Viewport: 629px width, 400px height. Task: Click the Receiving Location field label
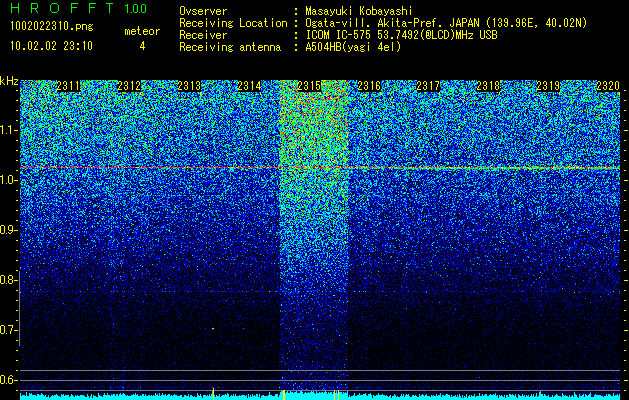click(233, 23)
